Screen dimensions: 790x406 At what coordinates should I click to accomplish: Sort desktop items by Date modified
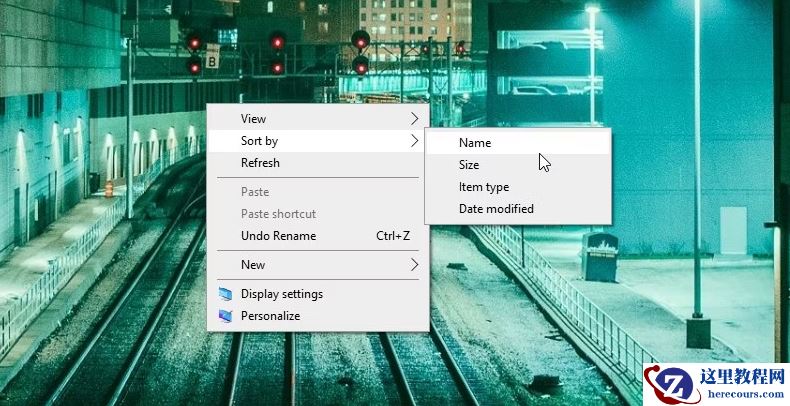pyautogui.click(x=518, y=209)
